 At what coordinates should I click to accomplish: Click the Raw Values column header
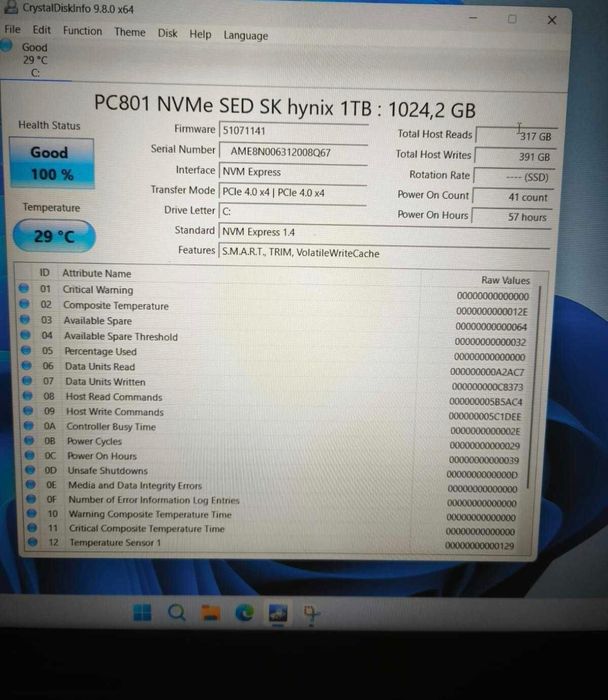[x=505, y=280]
